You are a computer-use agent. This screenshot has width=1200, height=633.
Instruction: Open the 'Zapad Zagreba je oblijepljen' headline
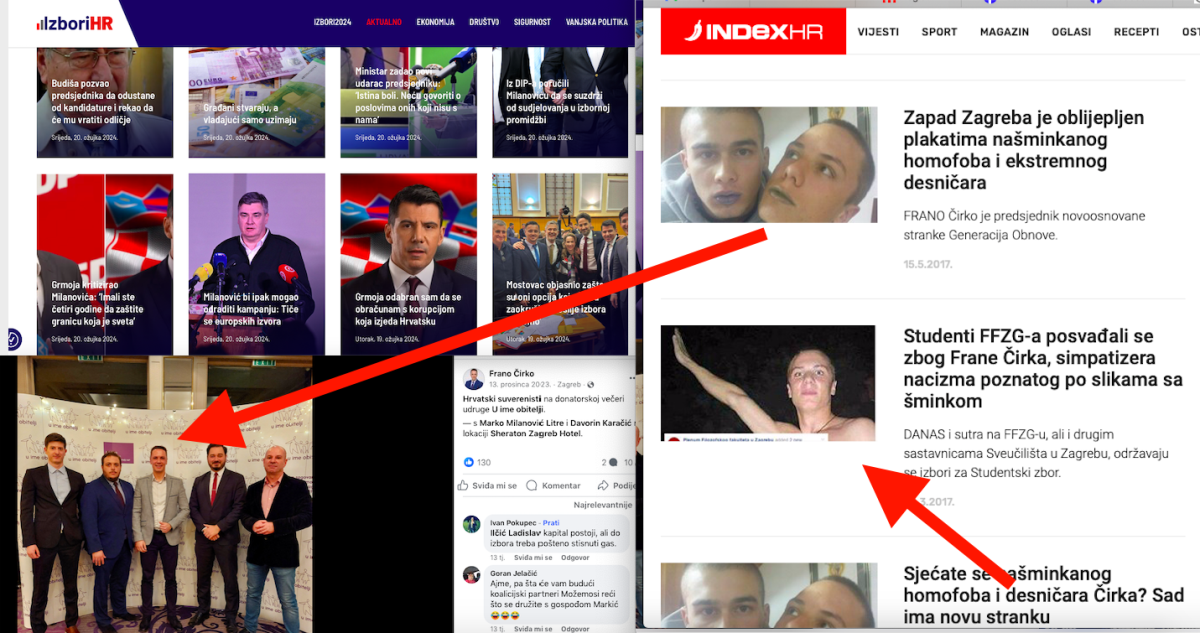click(1023, 150)
